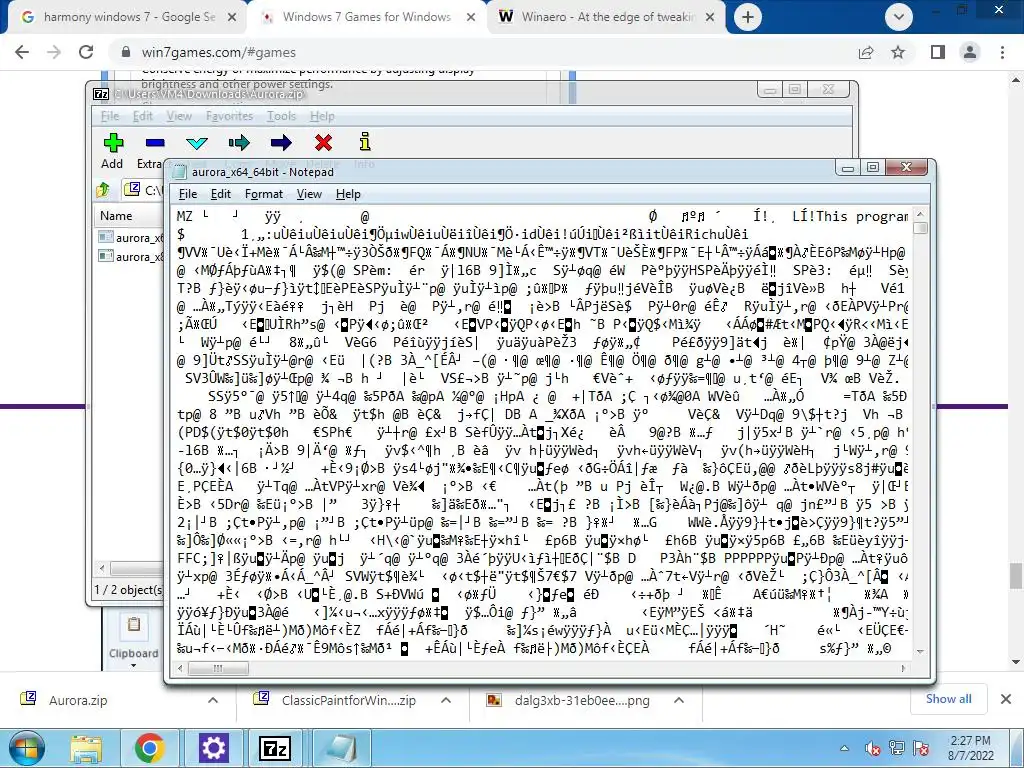
Task: Click Notepad scroll down arrow
Action: click(920, 651)
